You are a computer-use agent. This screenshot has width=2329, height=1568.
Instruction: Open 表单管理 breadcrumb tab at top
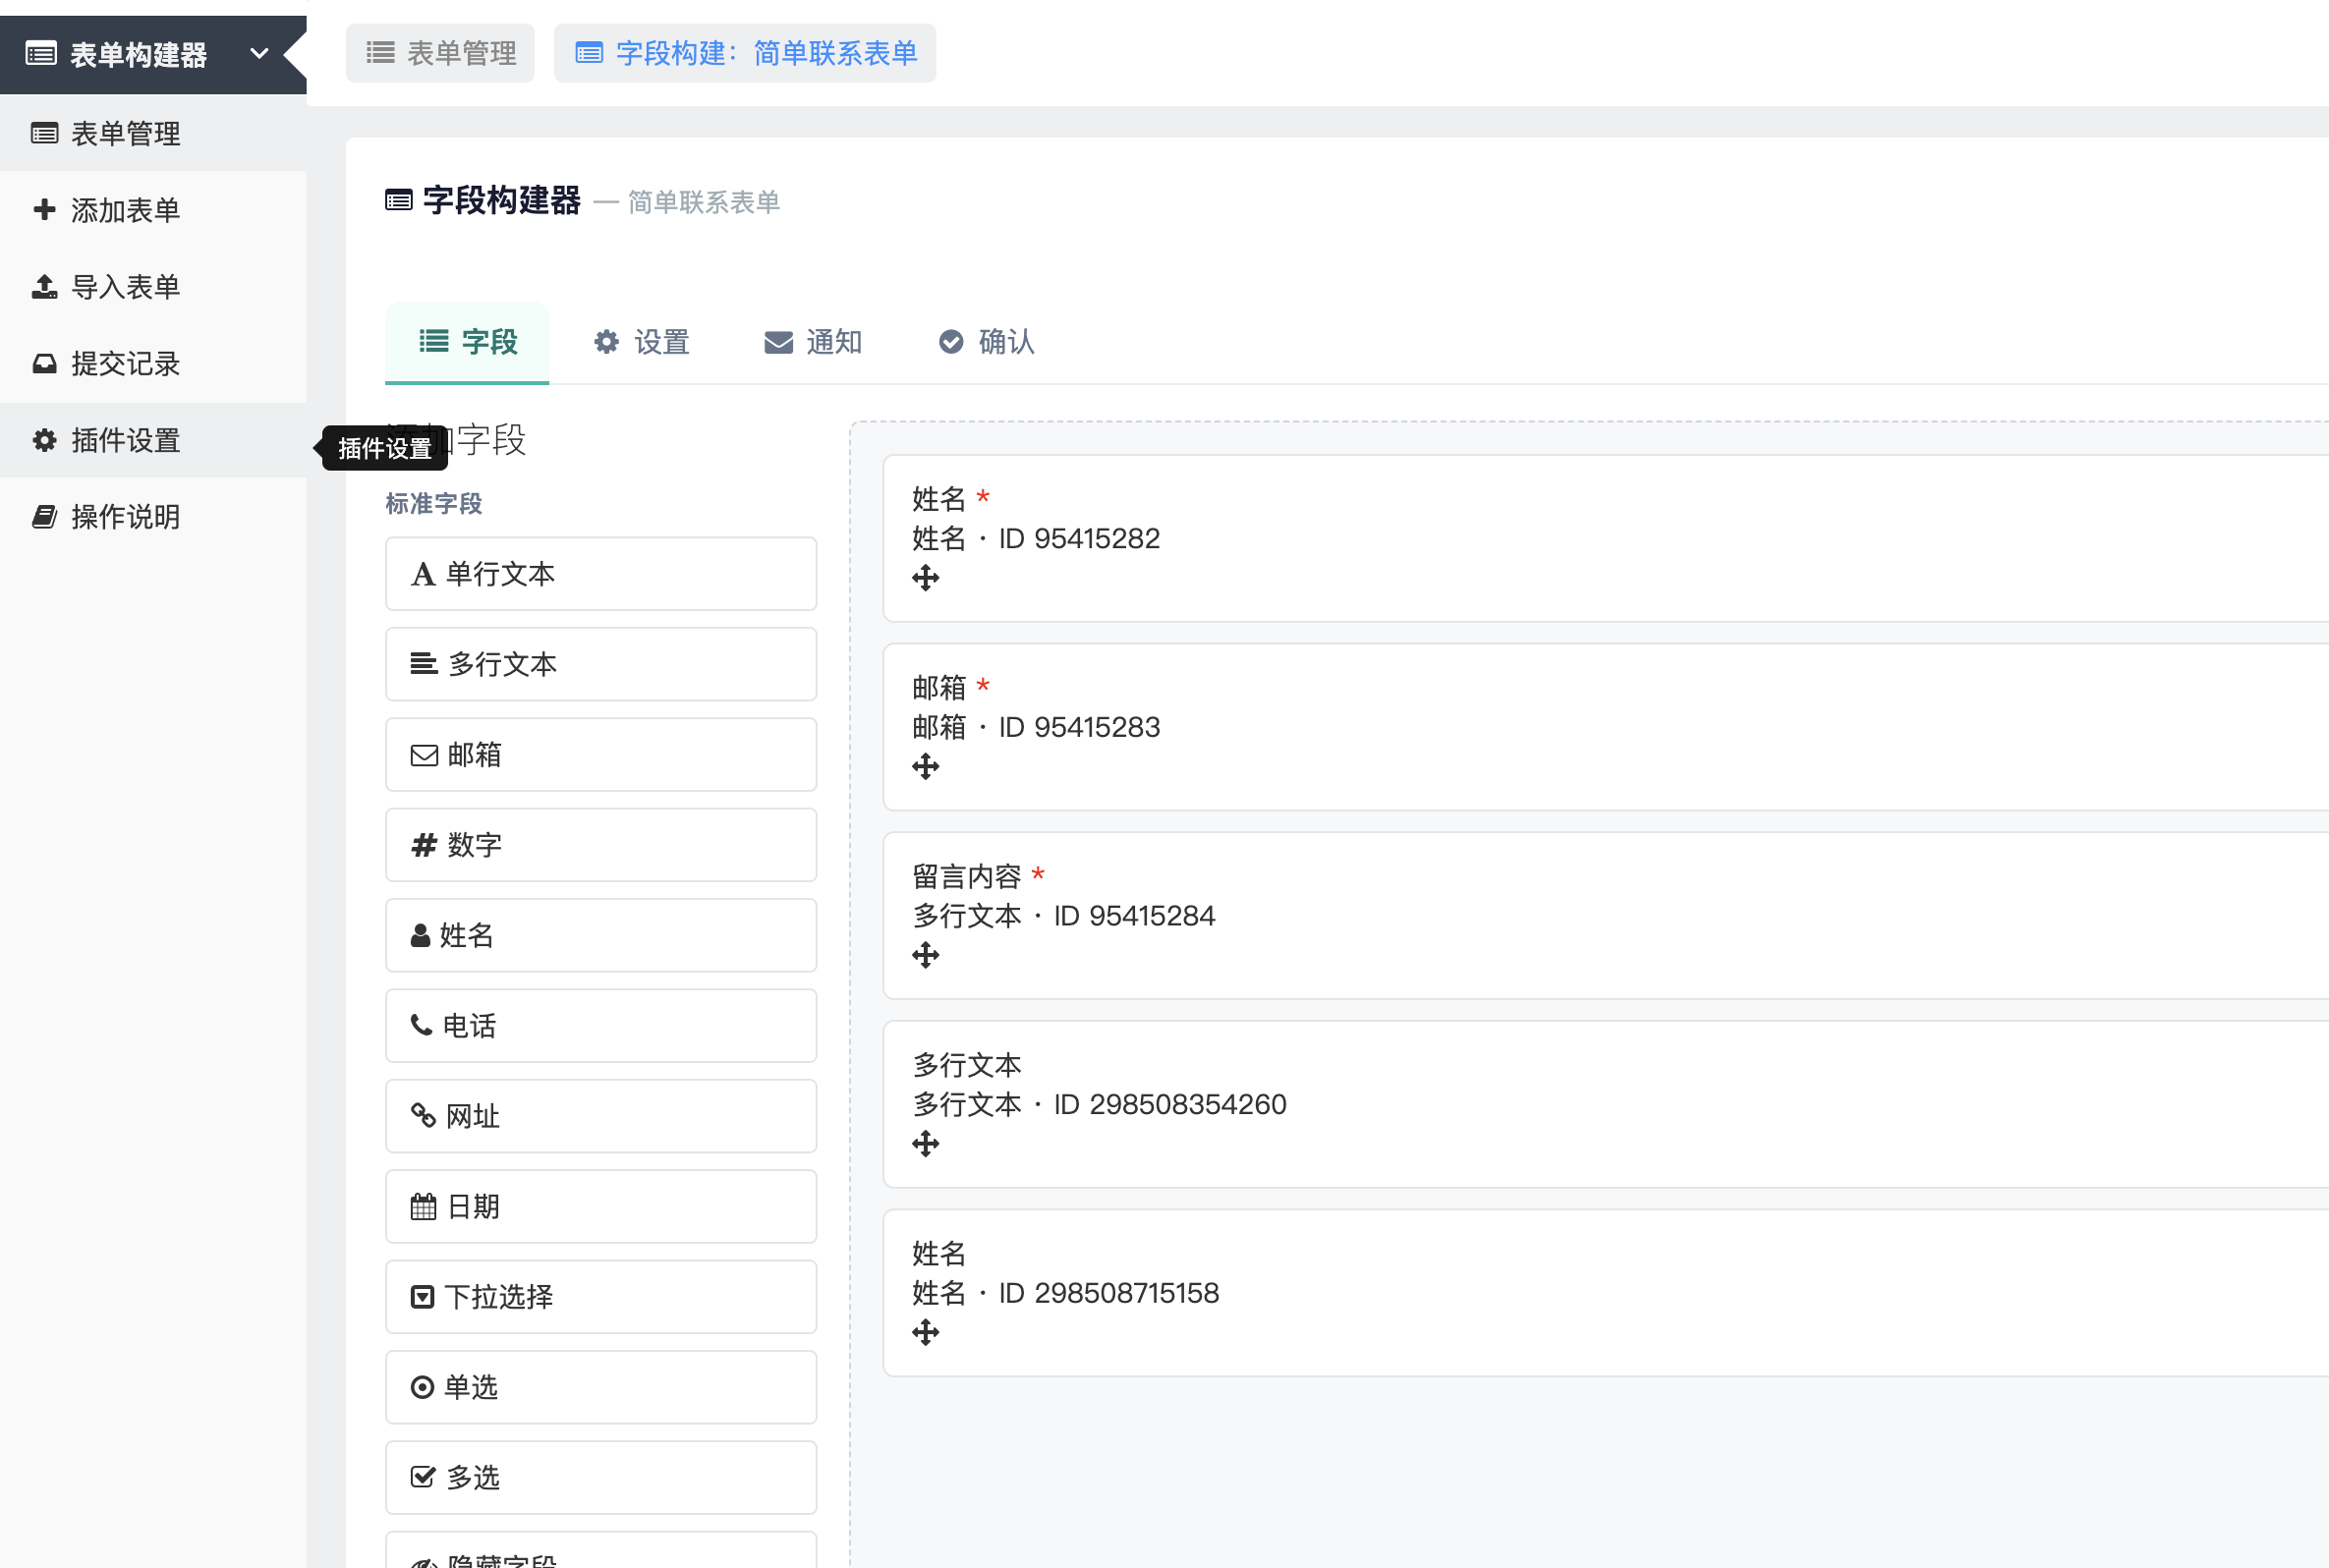pos(440,53)
